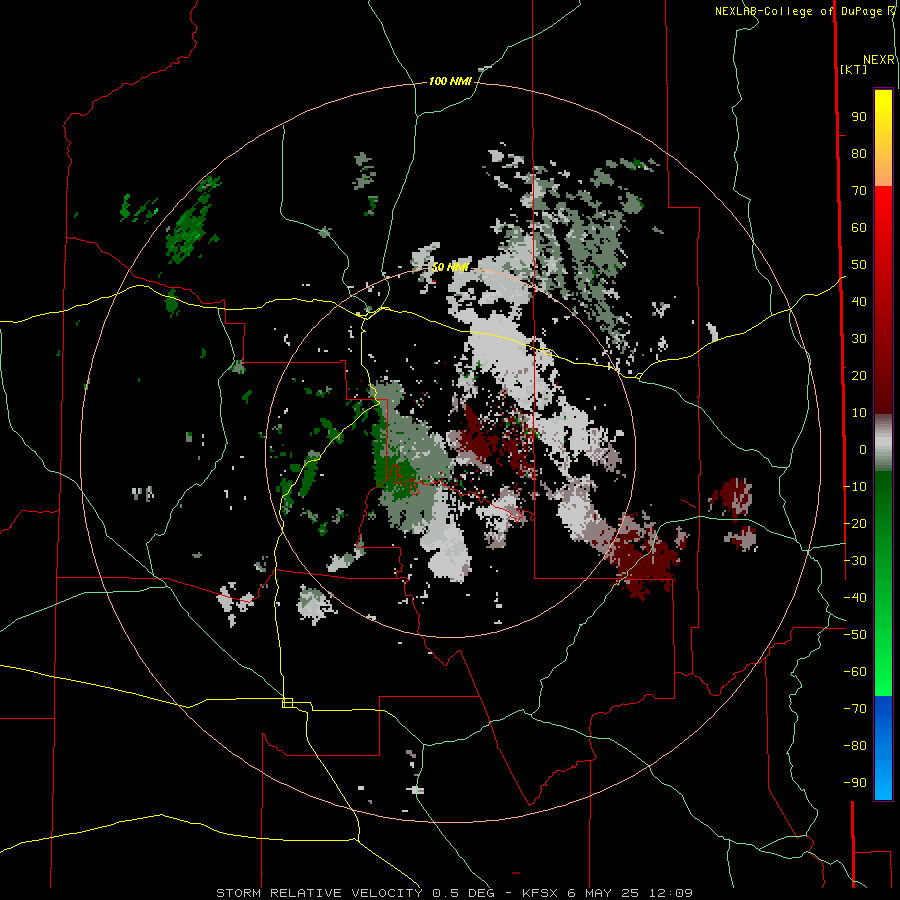Click the "-80" scale label

click(x=855, y=746)
